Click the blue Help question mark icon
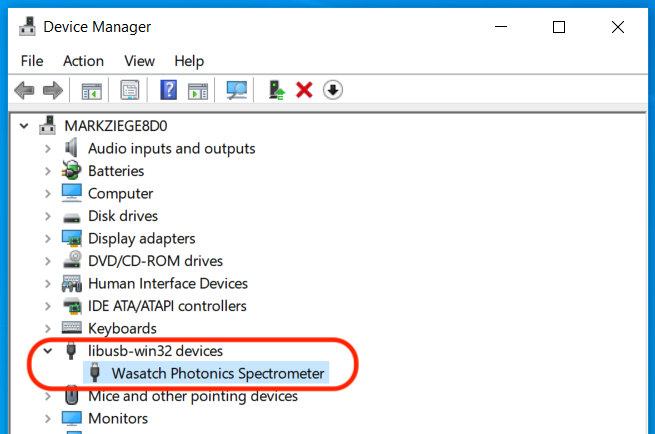 tap(168, 91)
